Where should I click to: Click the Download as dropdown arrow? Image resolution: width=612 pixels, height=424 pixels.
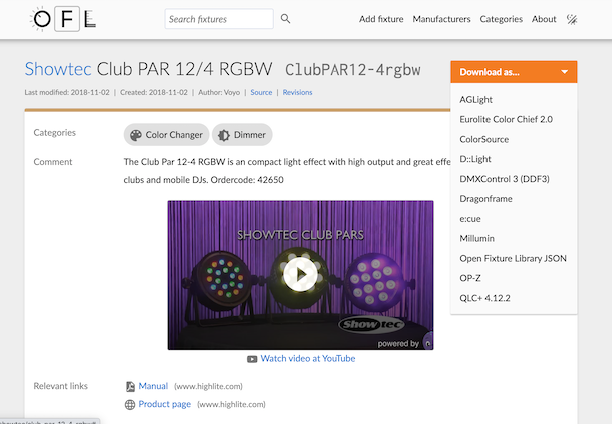564,72
